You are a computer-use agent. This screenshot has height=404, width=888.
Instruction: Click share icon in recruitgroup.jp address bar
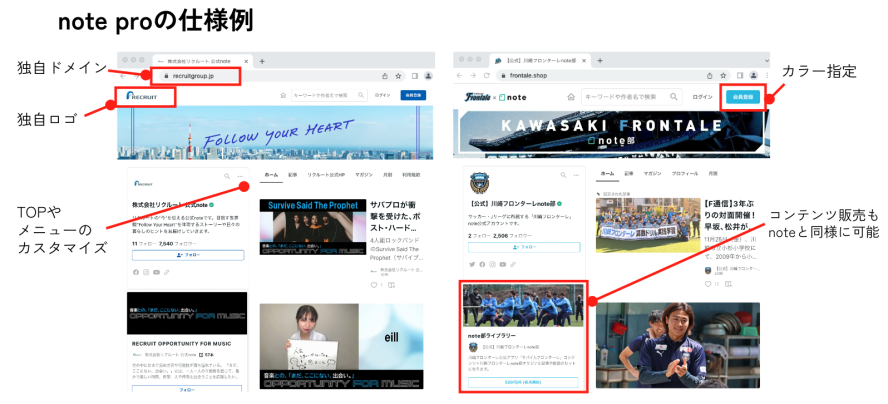386,75
